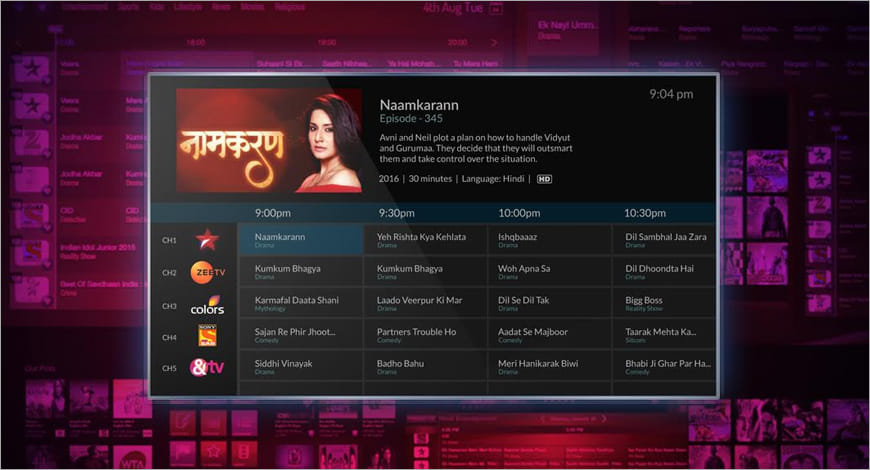Select the Sony SAB channel logo
870x470 pixels.
(x=207, y=336)
